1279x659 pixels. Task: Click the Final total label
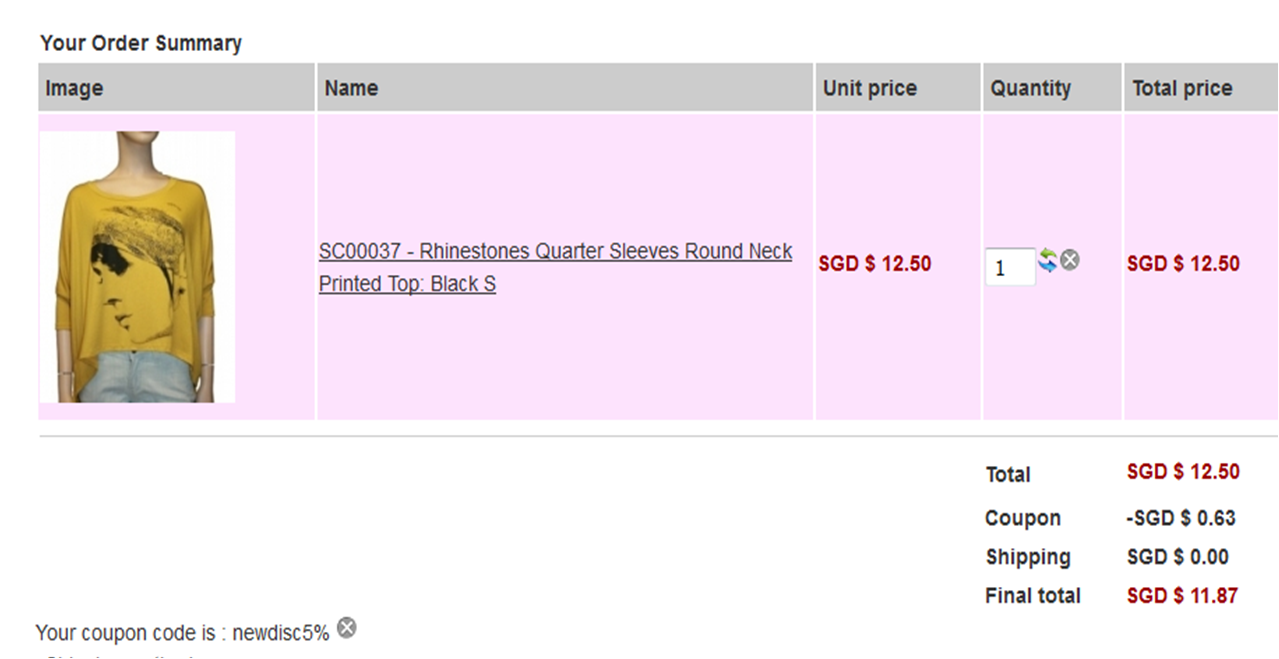tap(1033, 596)
